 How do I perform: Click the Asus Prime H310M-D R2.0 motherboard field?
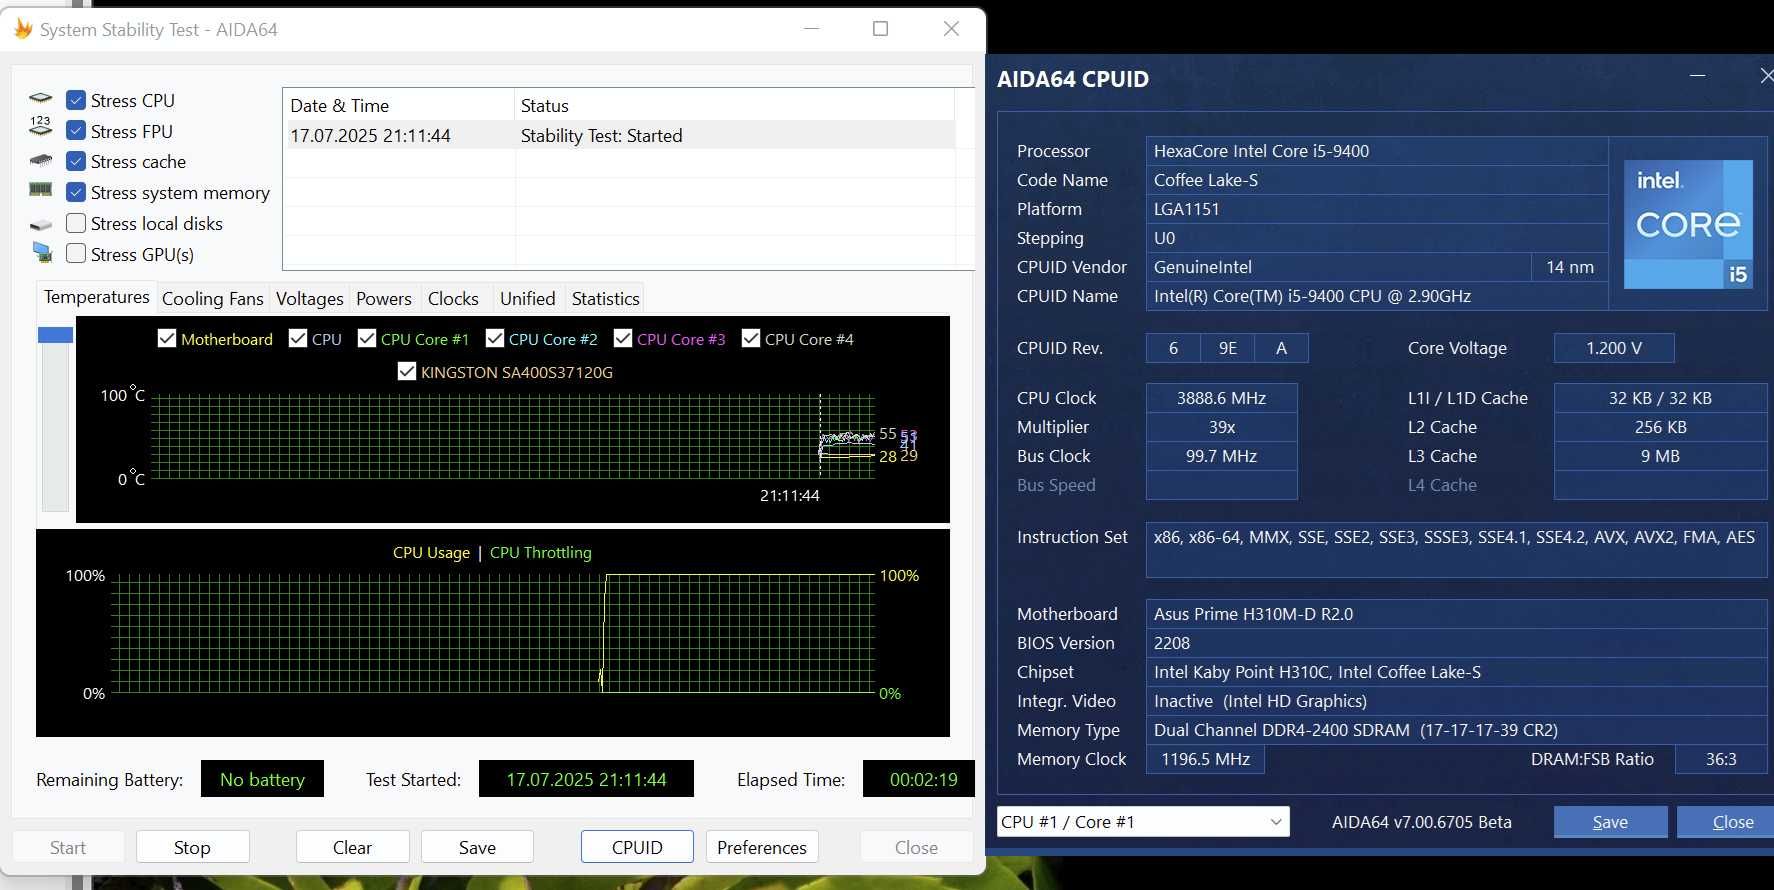(x=1456, y=614)
